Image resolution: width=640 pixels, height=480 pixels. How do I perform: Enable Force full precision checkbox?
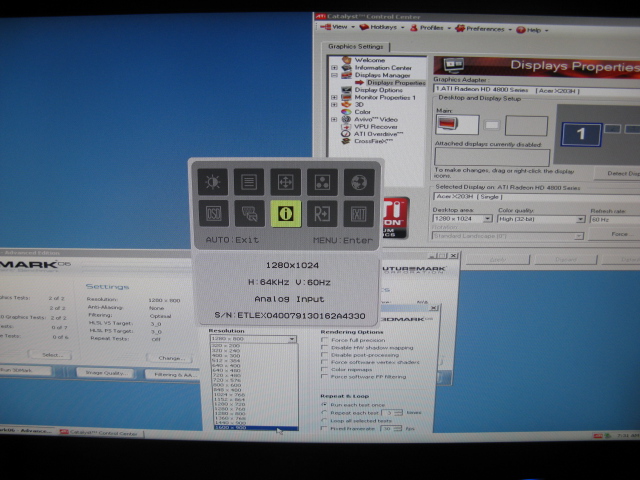324,340
